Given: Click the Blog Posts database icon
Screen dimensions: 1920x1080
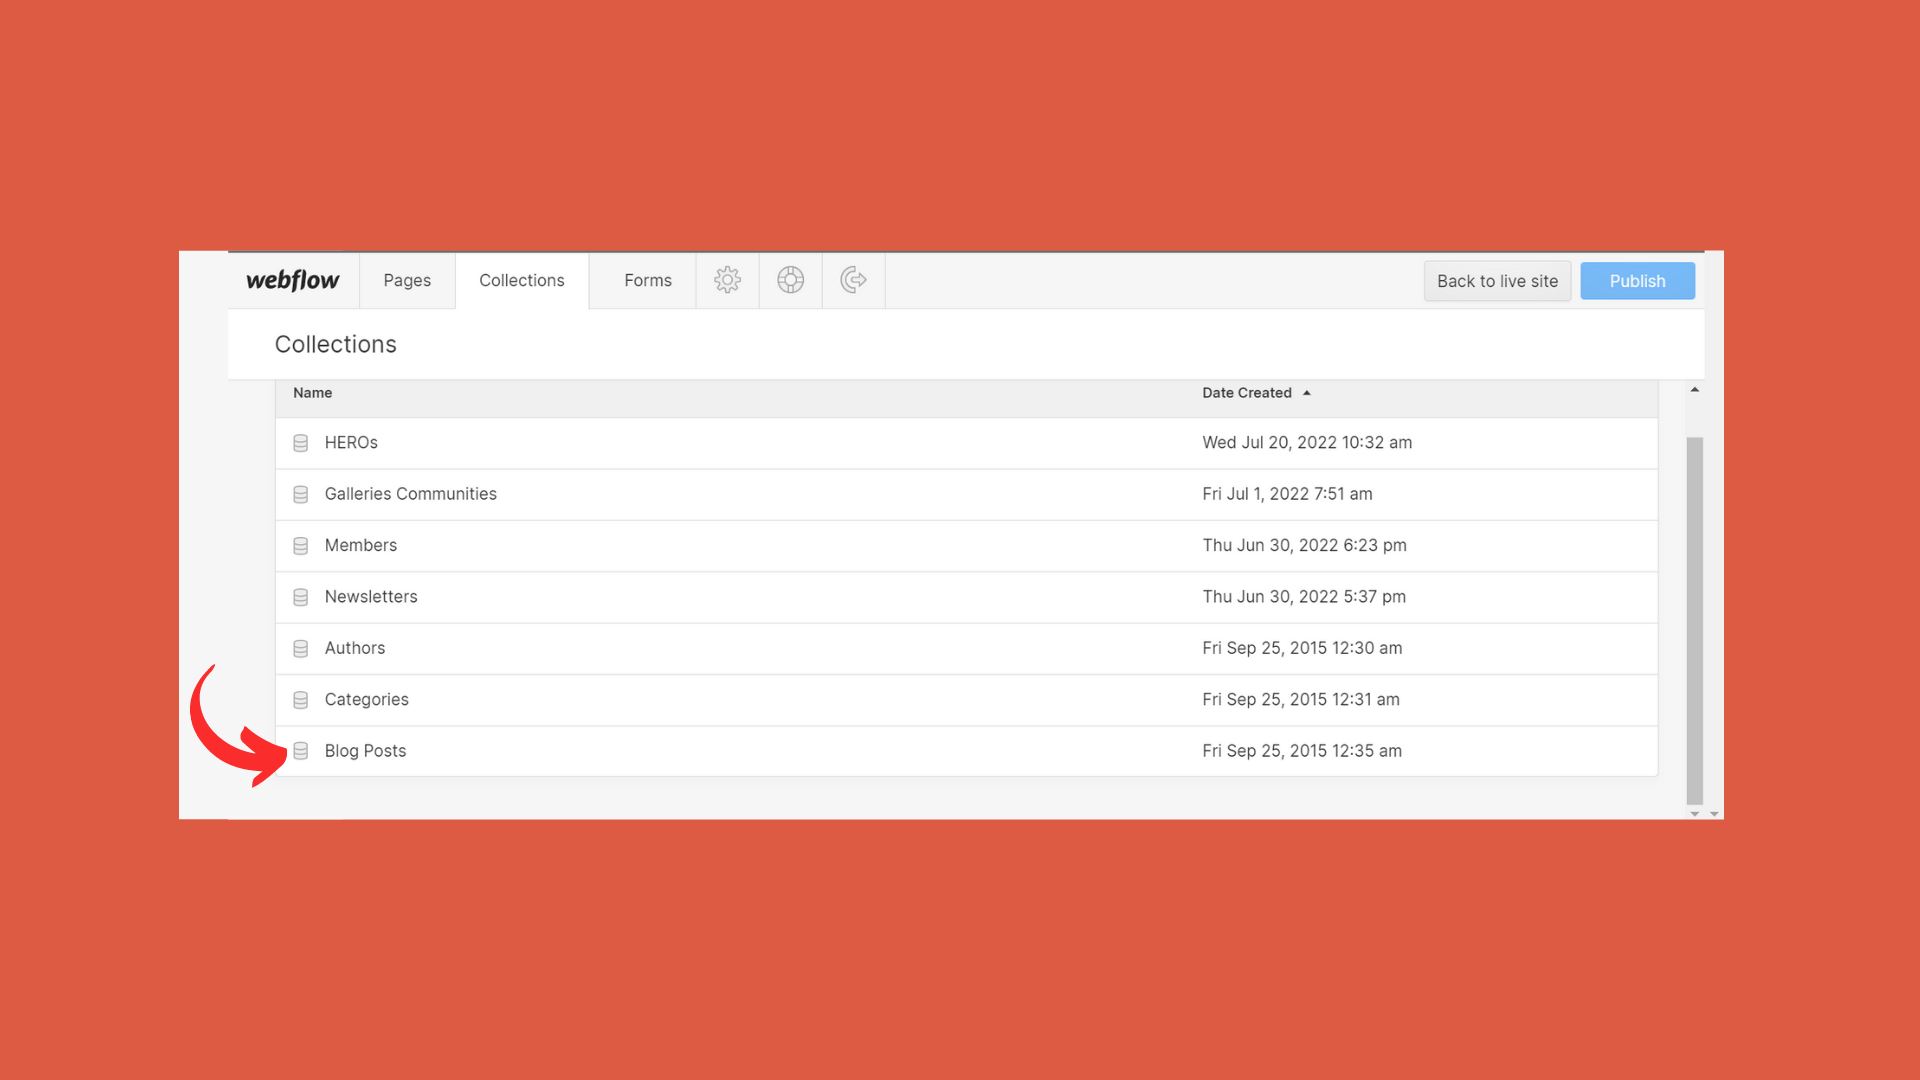Looking at the screenshot, I should tap(300, 751).
